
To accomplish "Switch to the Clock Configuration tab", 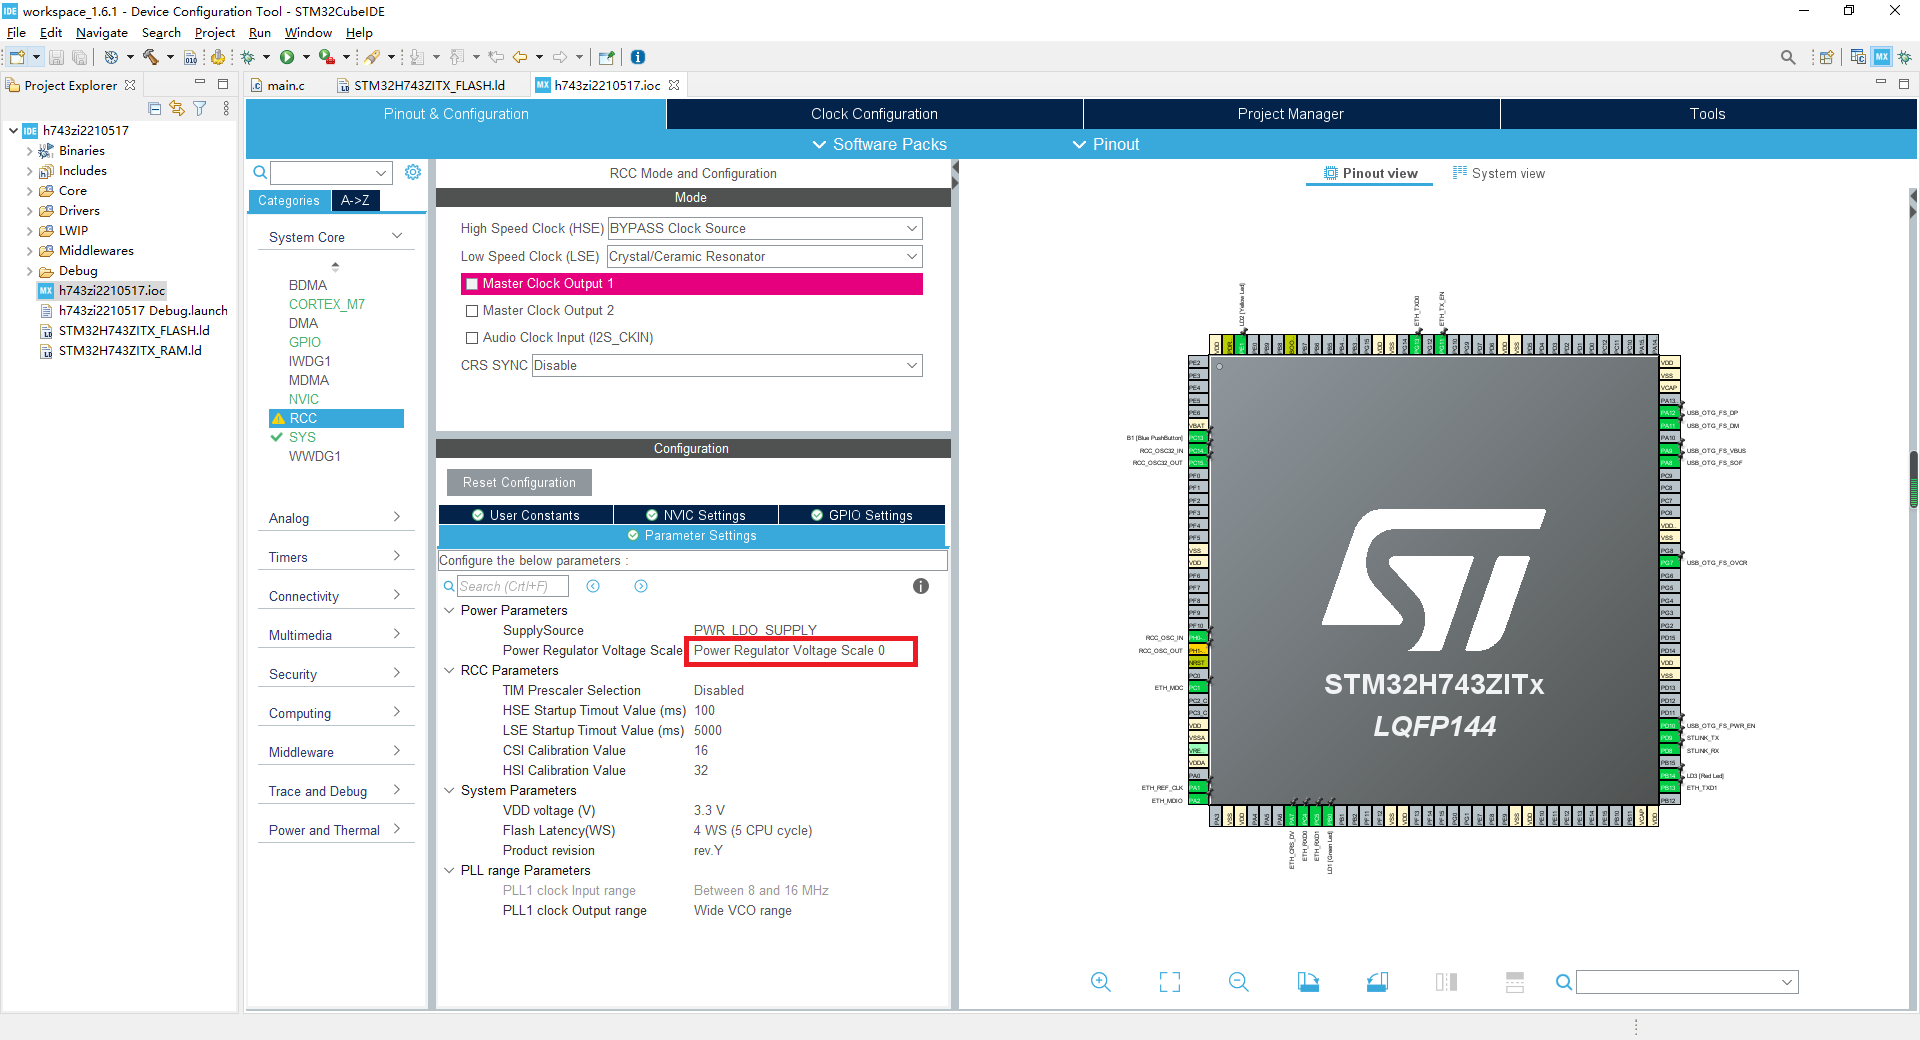I will coord(873,113).
